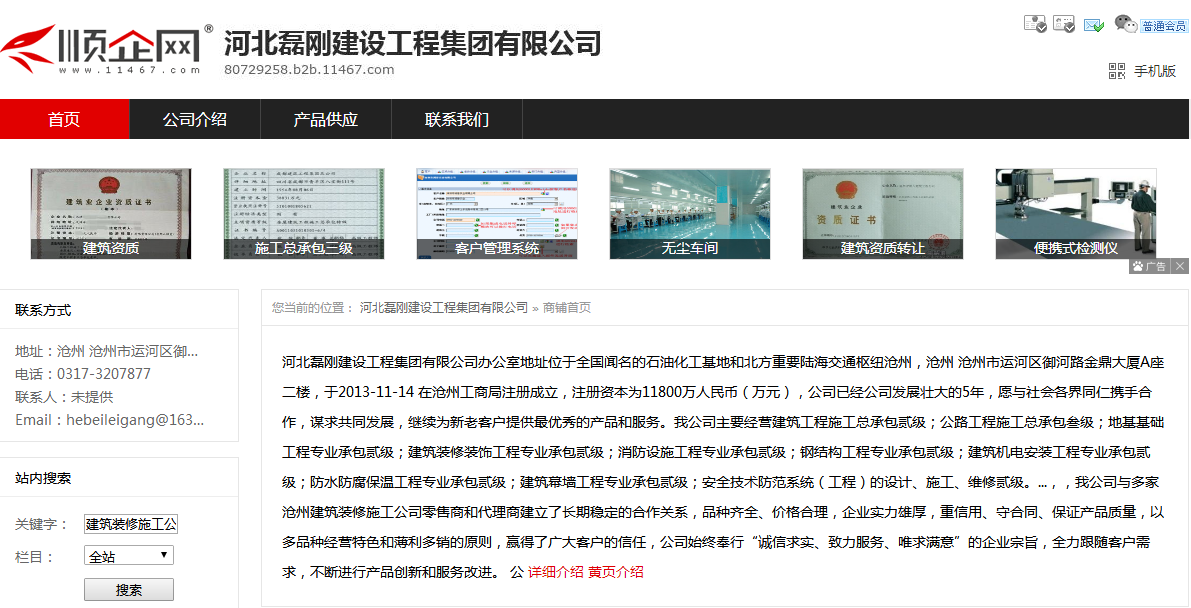The width and height of the screenshot is (1191, 608).
Task: Open the 施工总承包三级 ad thumbnail
Action: click(304, 214)
